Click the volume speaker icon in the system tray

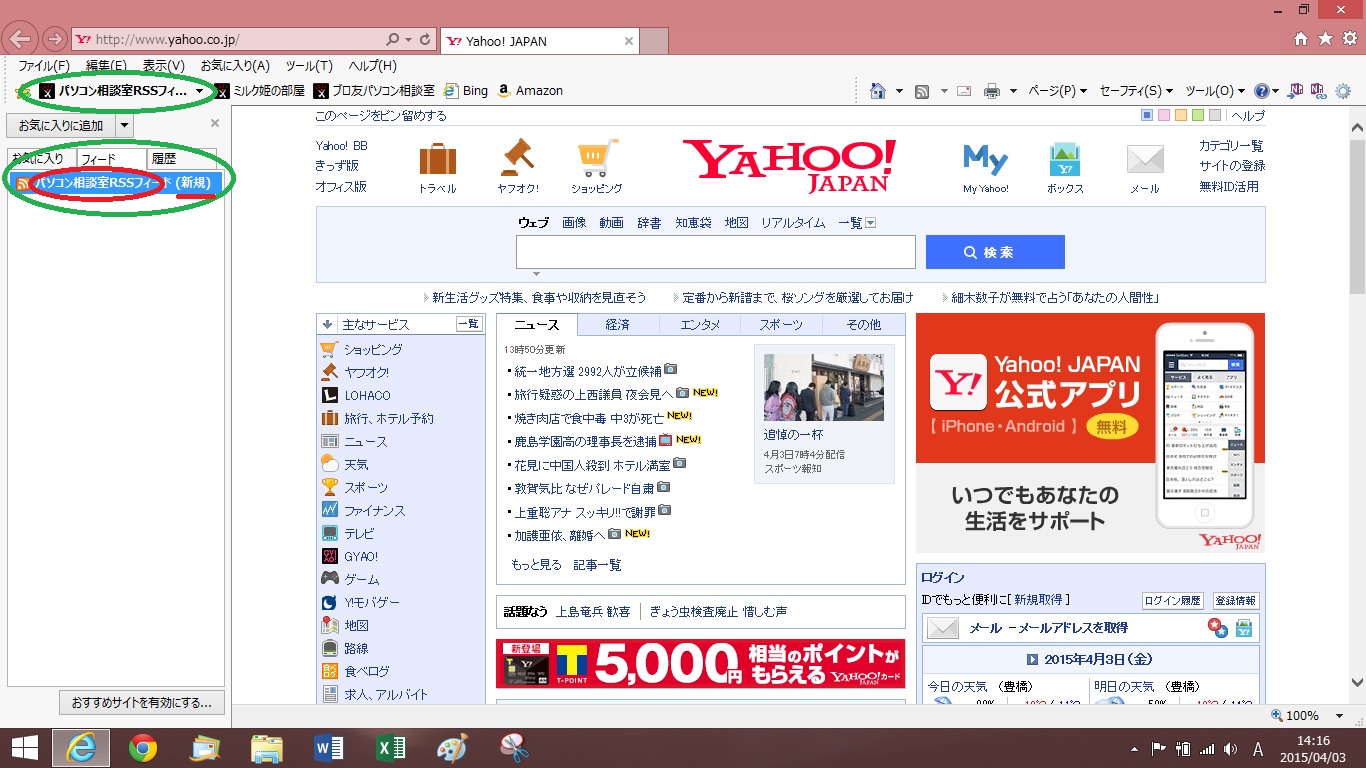pos(1229,748)
